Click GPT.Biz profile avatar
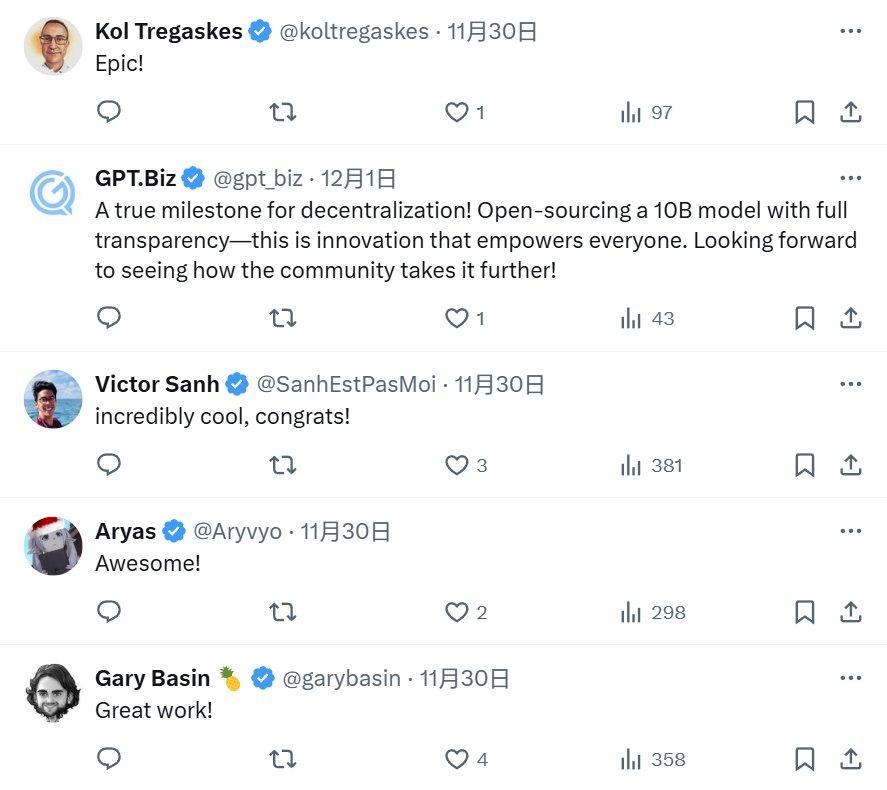Image resolution: width=887 pixels, height=790 pixels. point(53,193)
